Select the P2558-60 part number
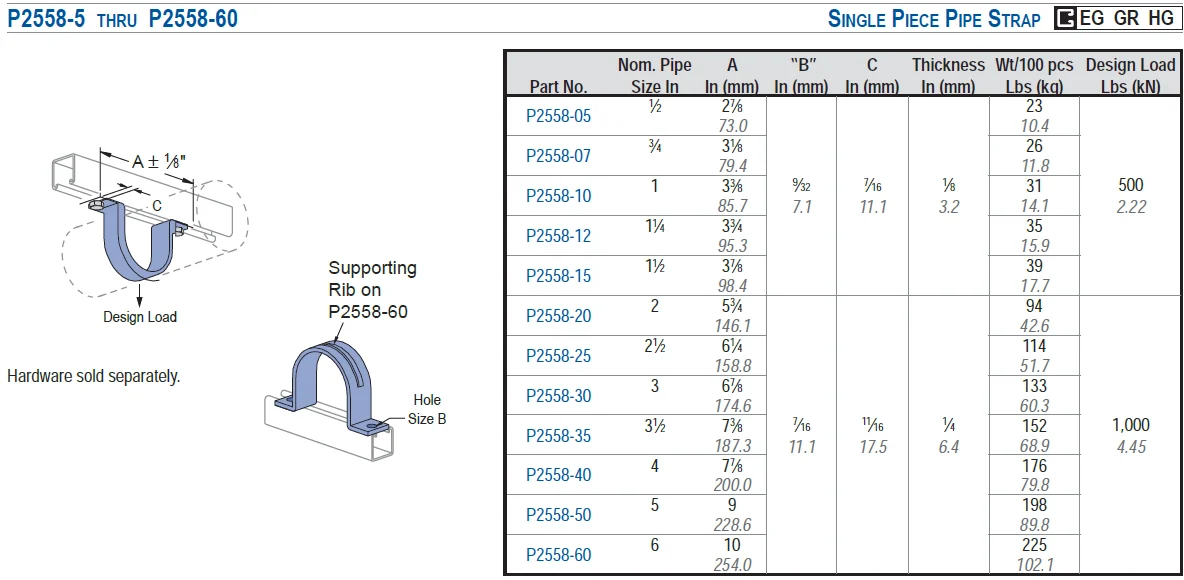1184x580 pixels. coord(558,556)
